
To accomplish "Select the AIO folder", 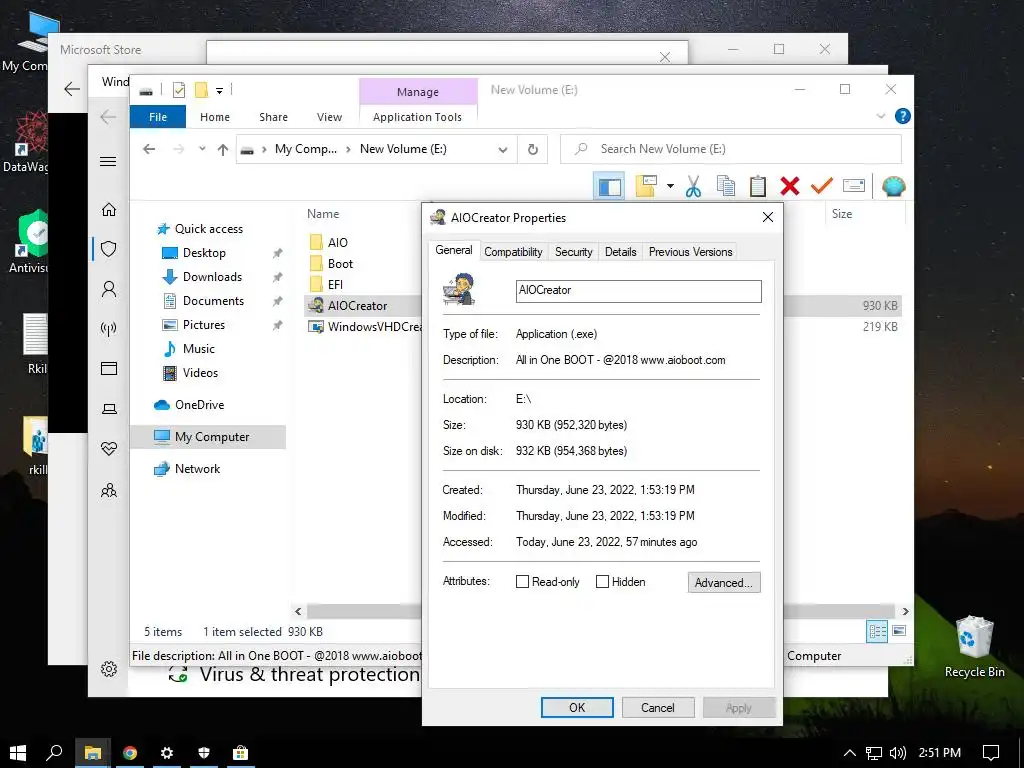I will [x=337, y=242].
